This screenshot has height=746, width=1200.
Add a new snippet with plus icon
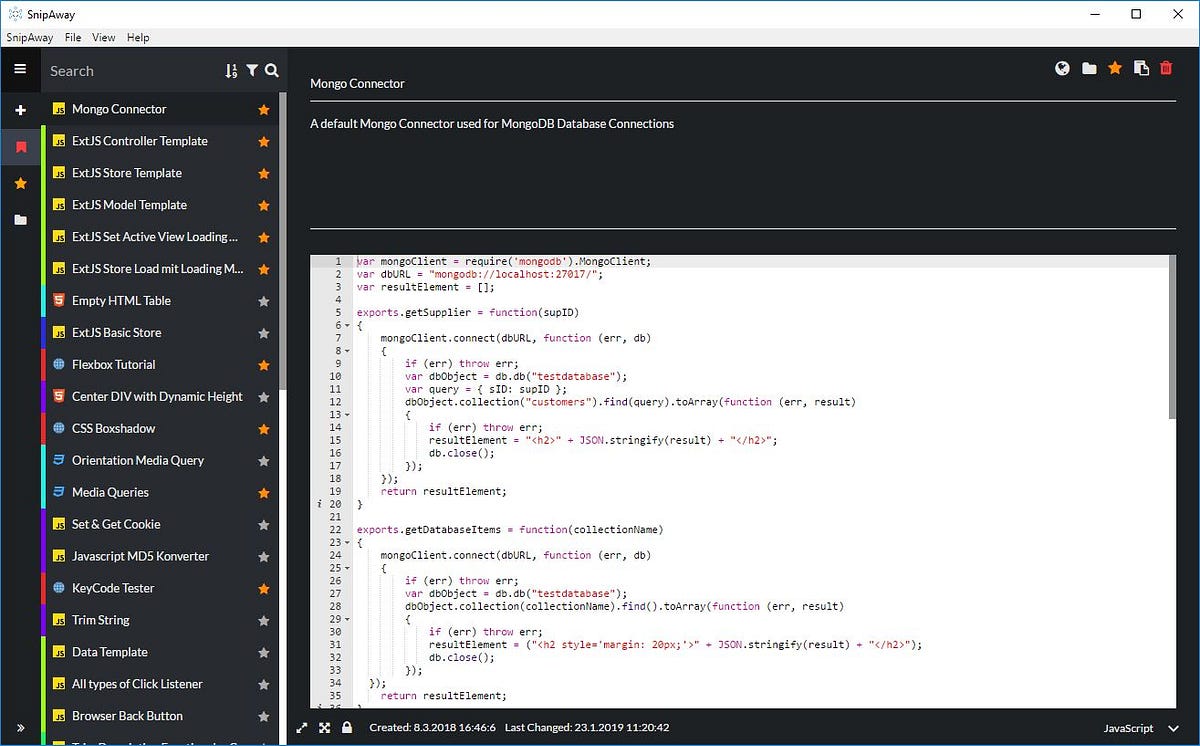pyautogui.click(x=20, y=110)
